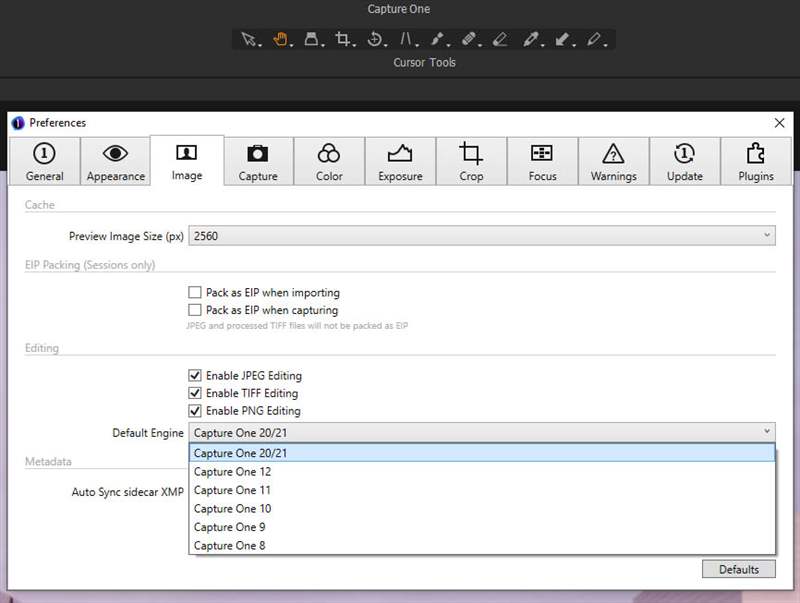
Task: Enable Pack as EIP when capturing
Action: tap(194, 310)
